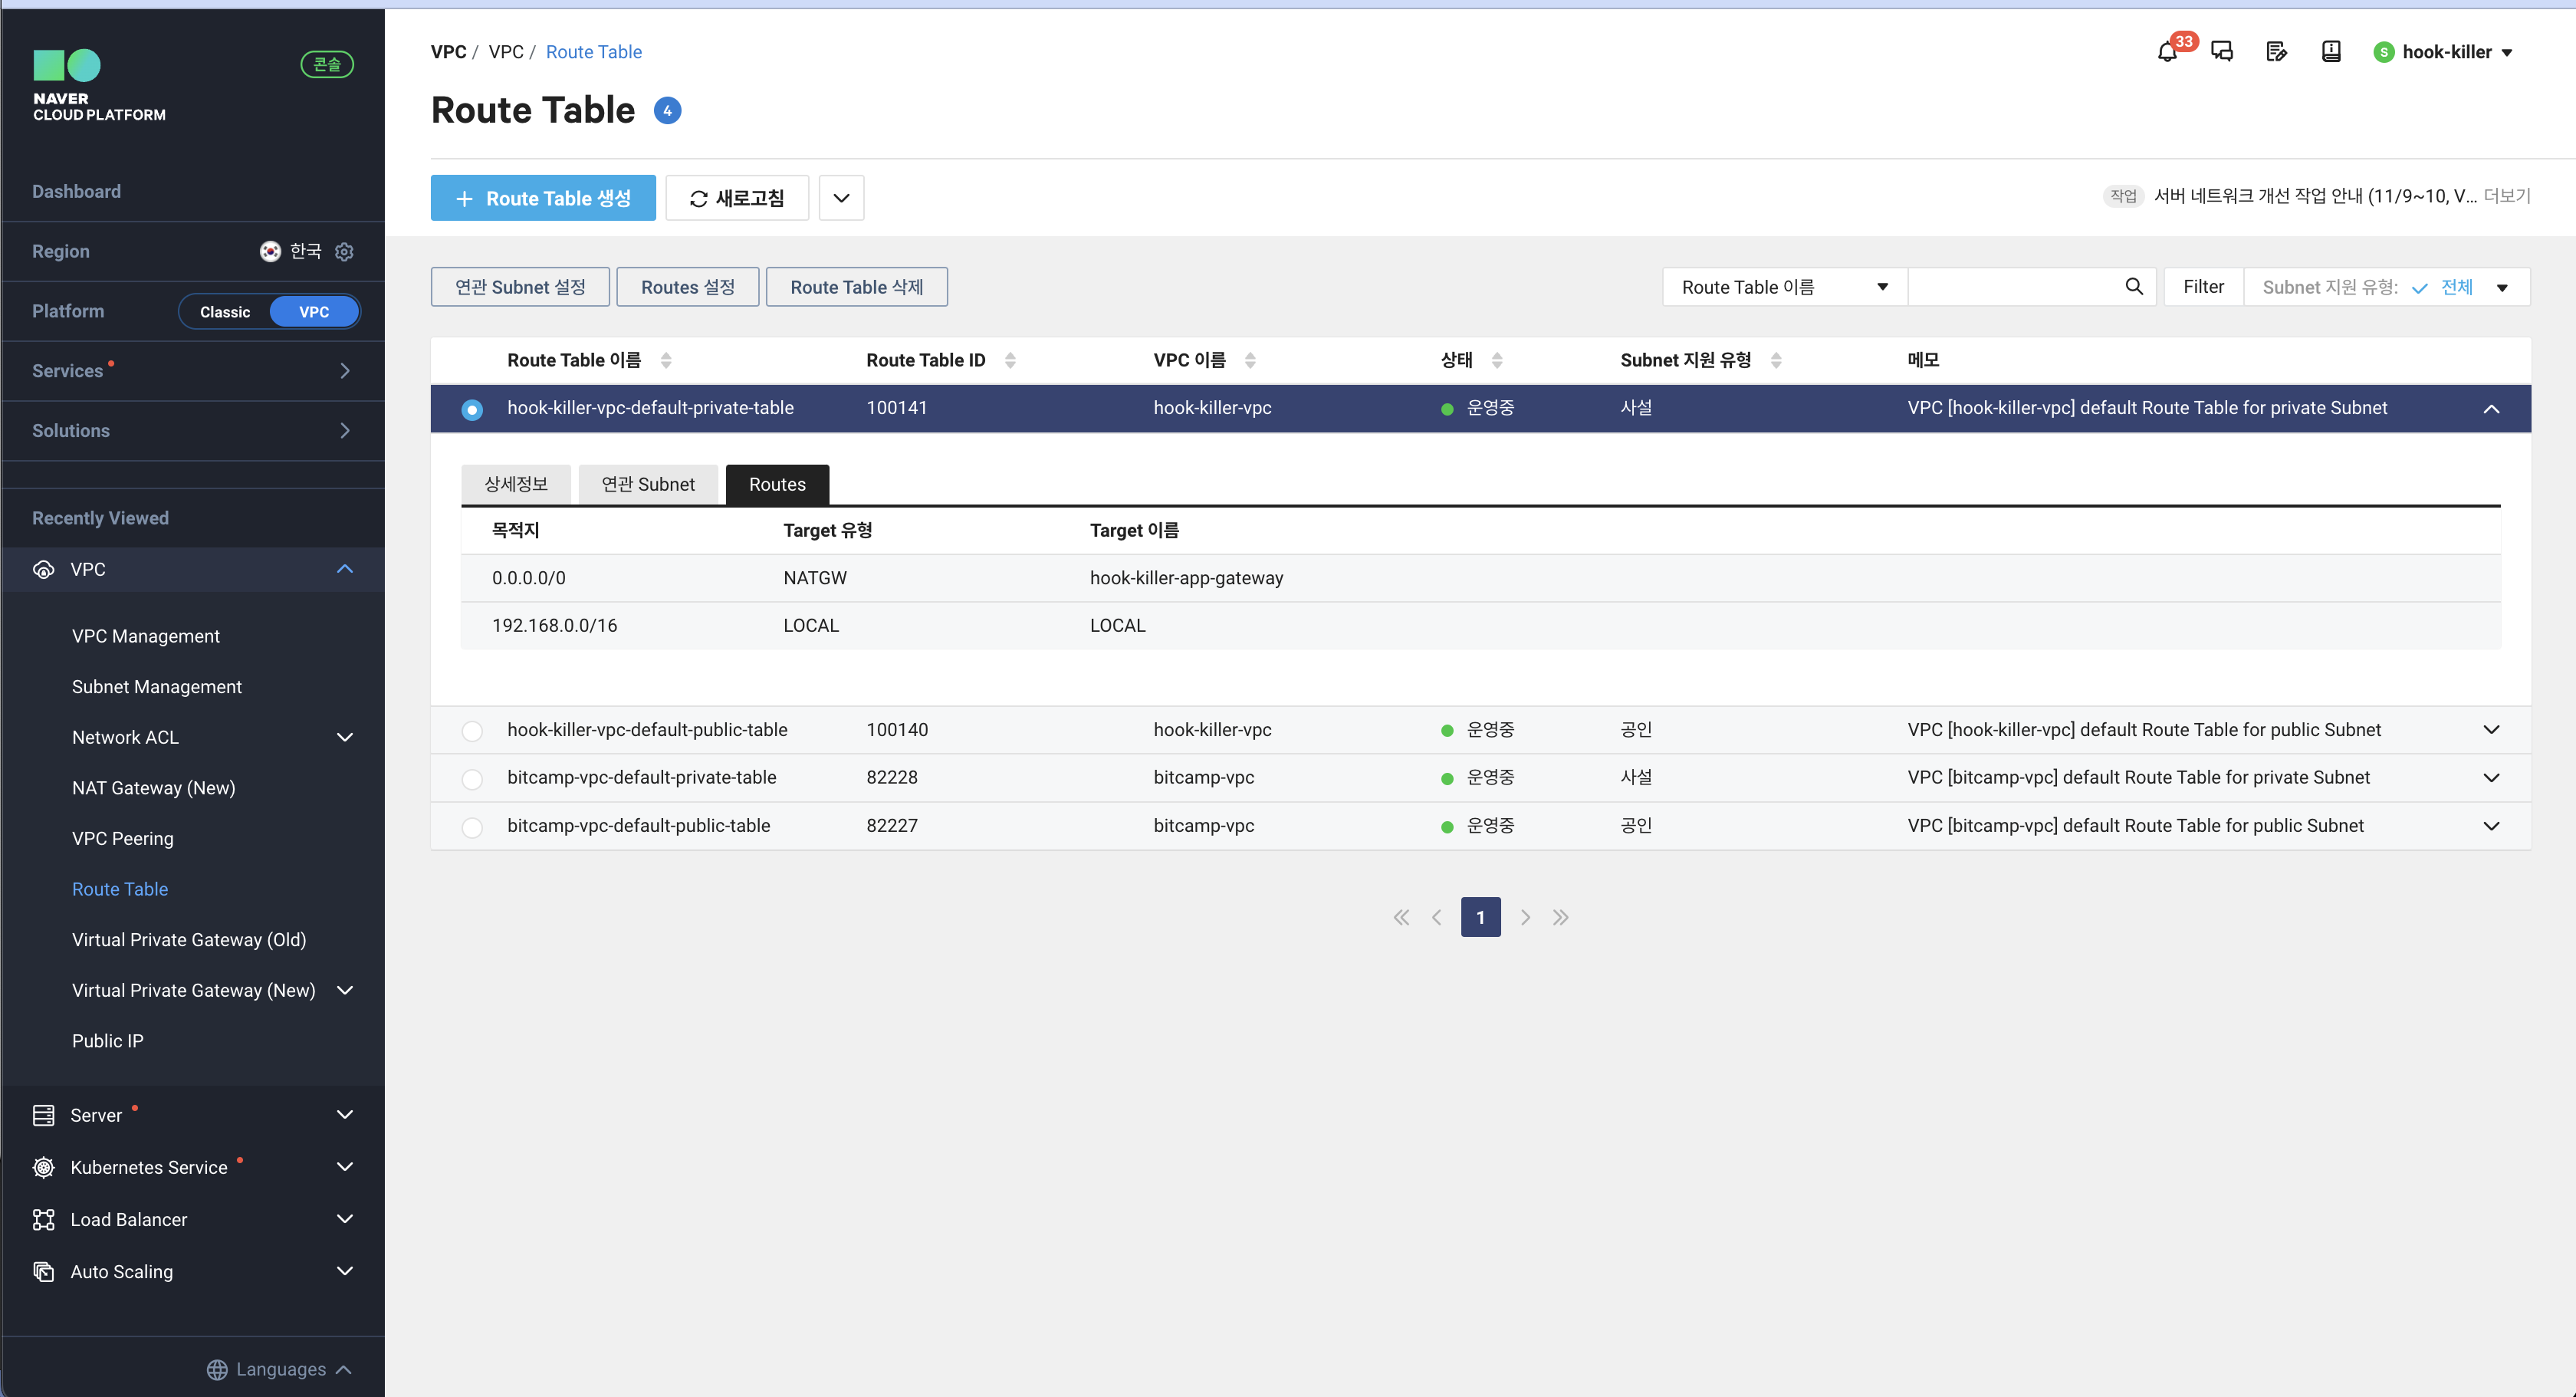Viewport: 2576px width, 1397px height.
Task: Switch to the 연관 Subnet tab
Action: point(648,484)
